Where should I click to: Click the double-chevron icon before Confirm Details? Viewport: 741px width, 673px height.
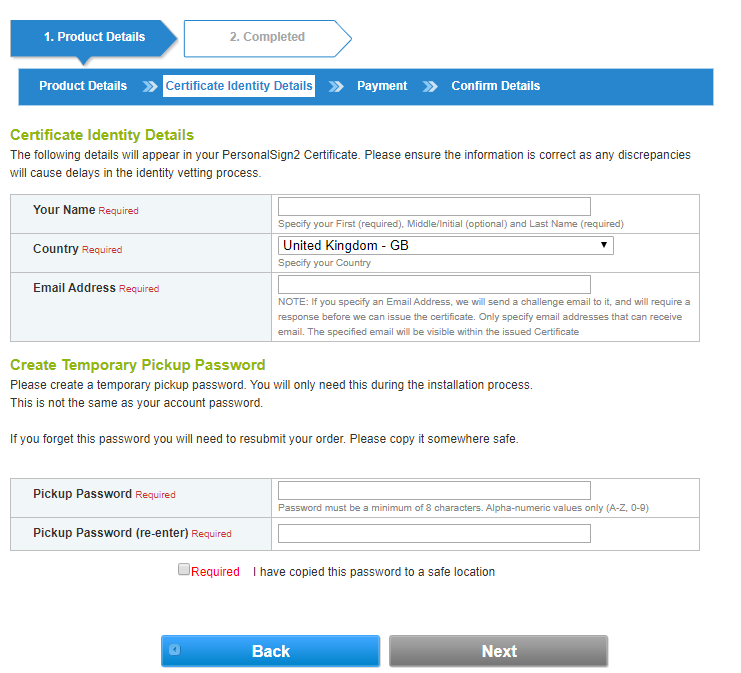430,86
